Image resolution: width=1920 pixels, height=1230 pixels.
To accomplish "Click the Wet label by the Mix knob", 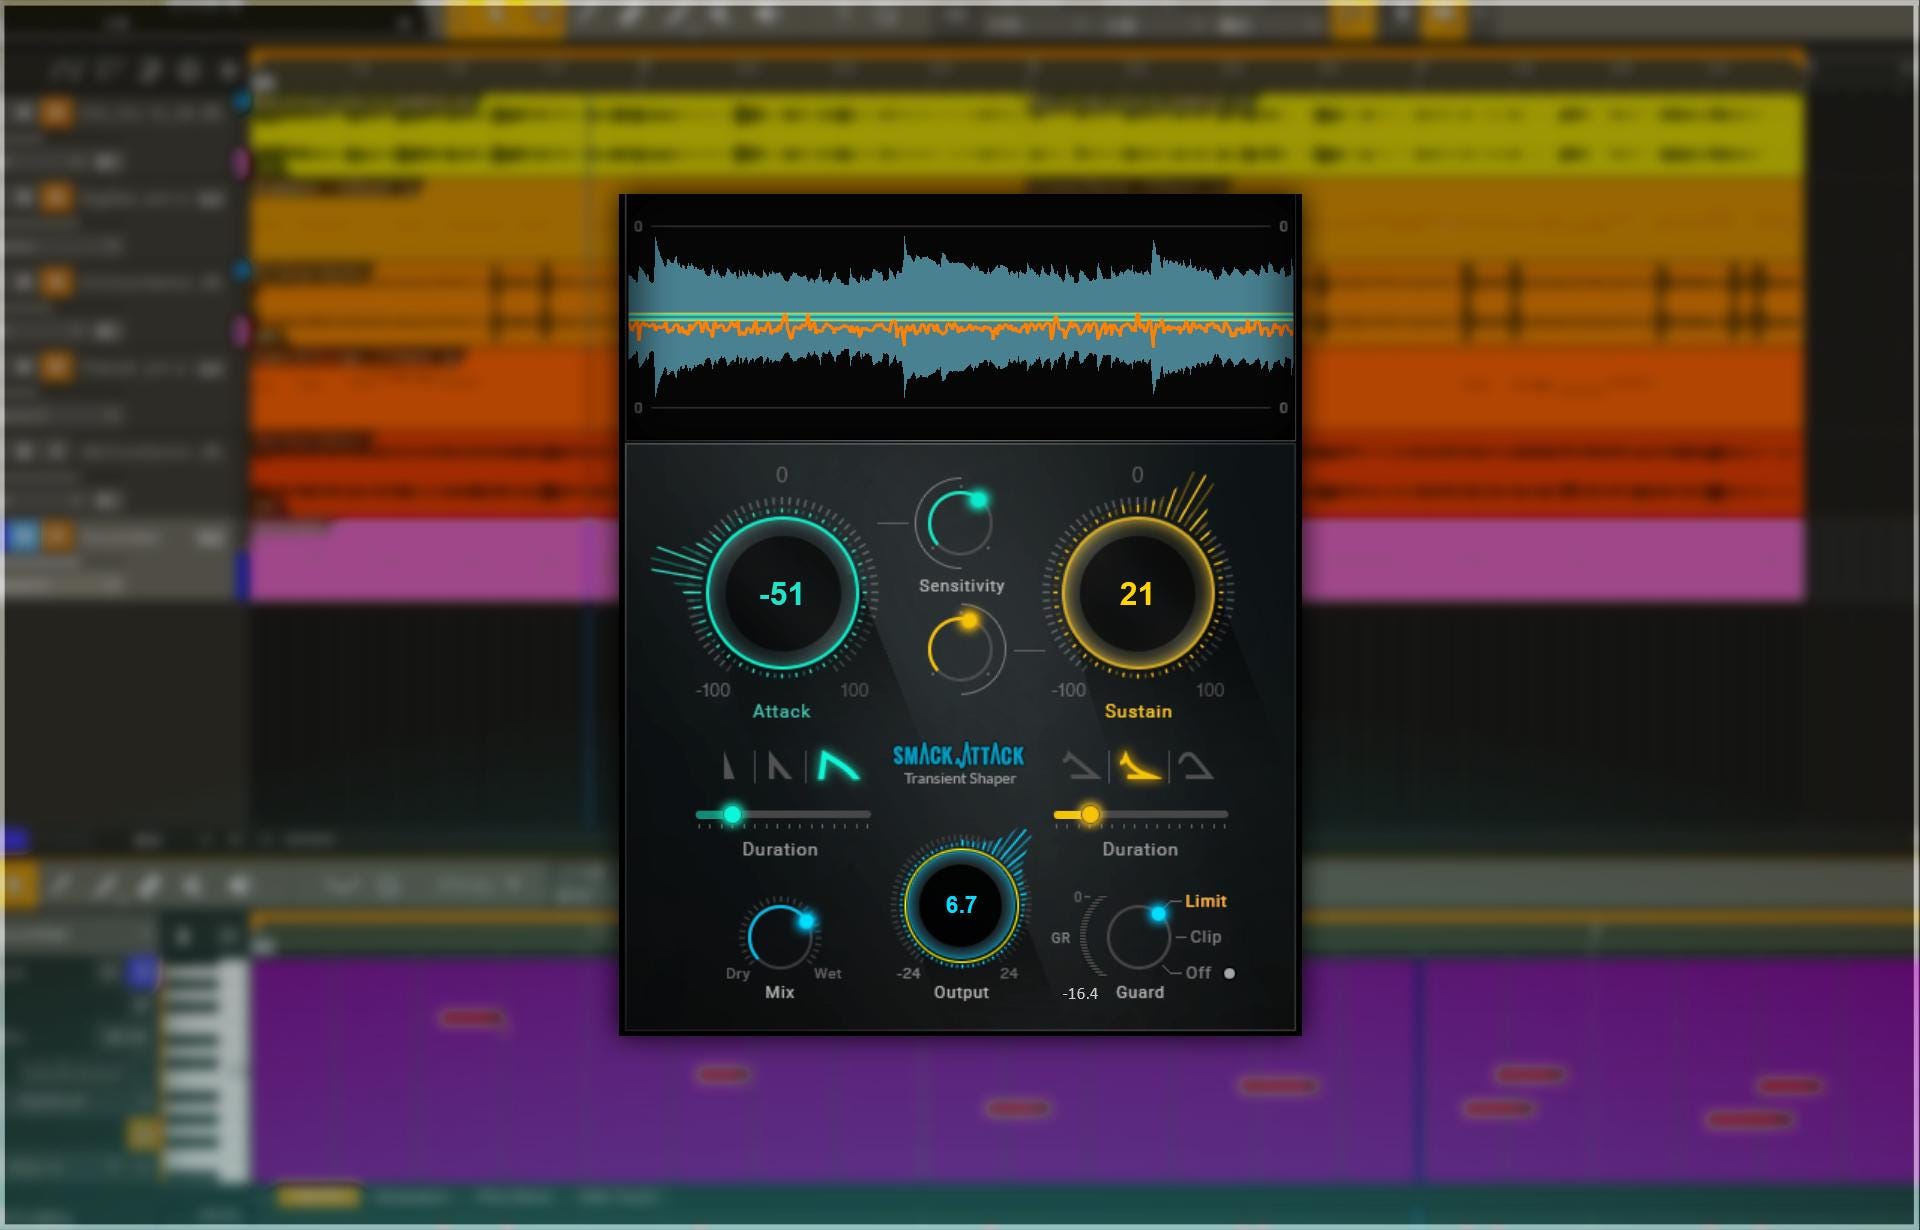I will [x=827, y=973].
